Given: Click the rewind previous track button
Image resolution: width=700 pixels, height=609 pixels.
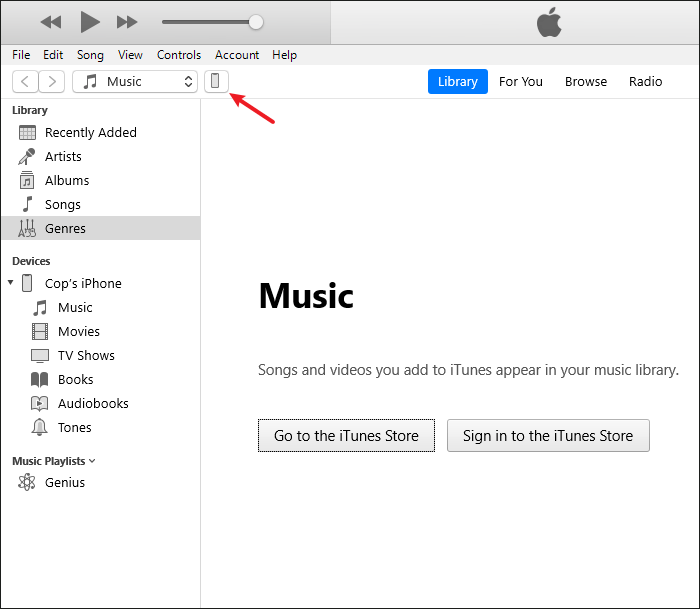Looking at the screenshot, I should point(50,22).
